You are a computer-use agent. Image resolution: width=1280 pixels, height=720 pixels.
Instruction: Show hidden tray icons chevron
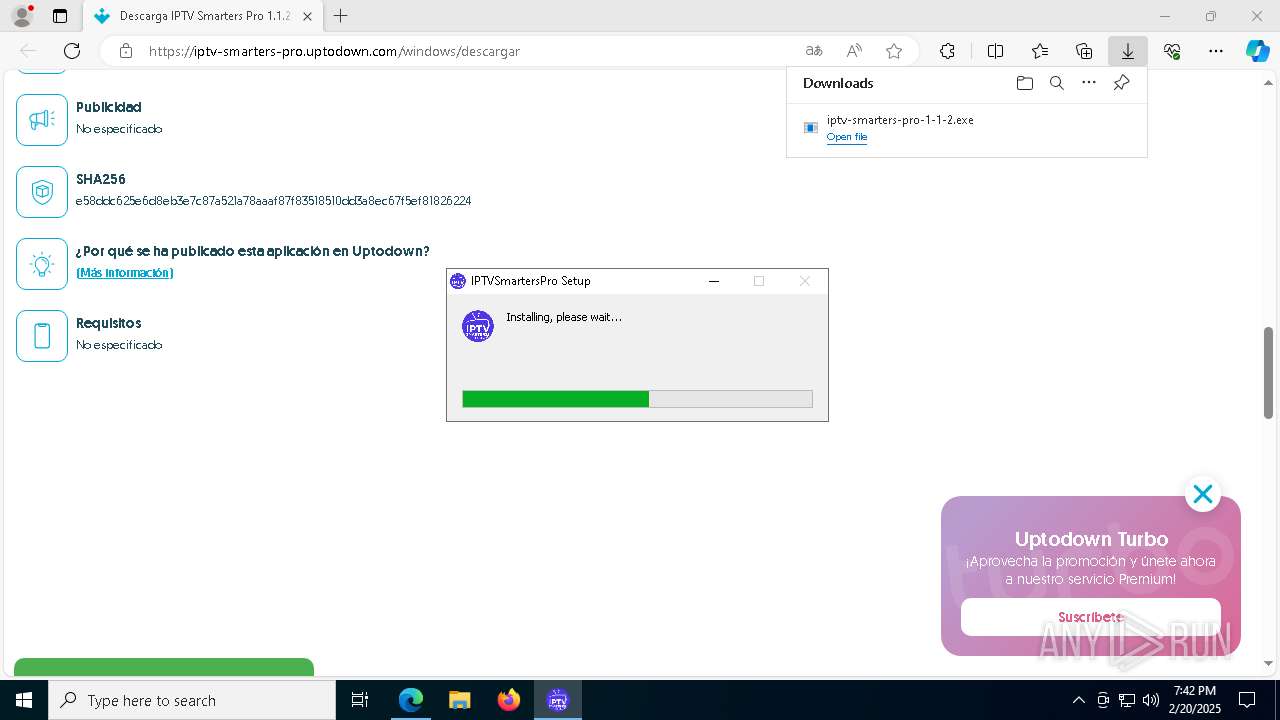(1078, 700)
